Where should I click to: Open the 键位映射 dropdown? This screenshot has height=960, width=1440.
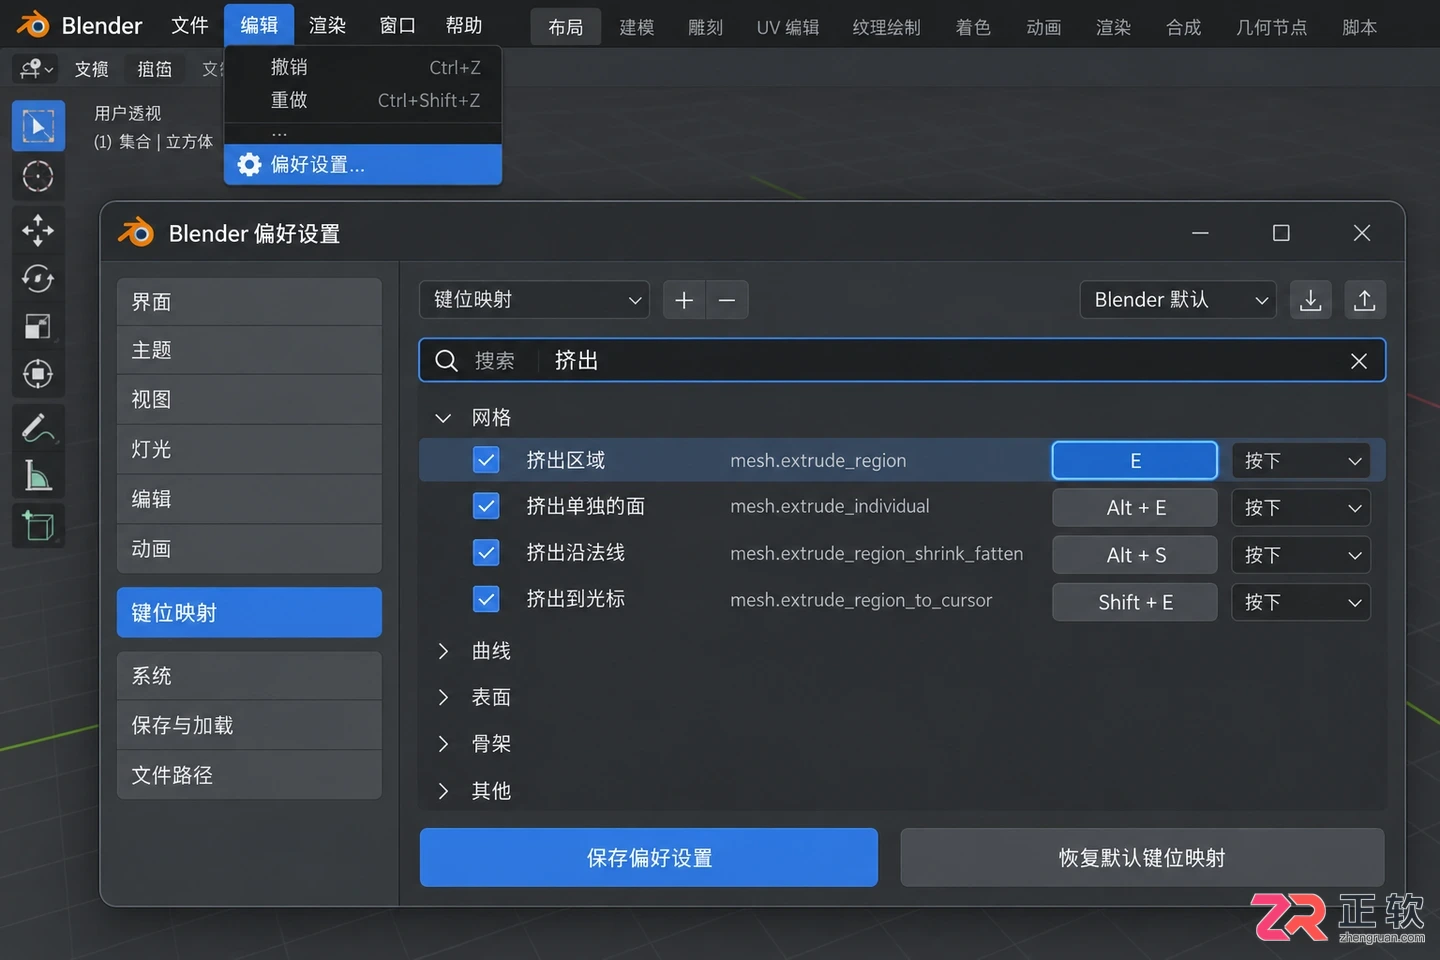534,300
